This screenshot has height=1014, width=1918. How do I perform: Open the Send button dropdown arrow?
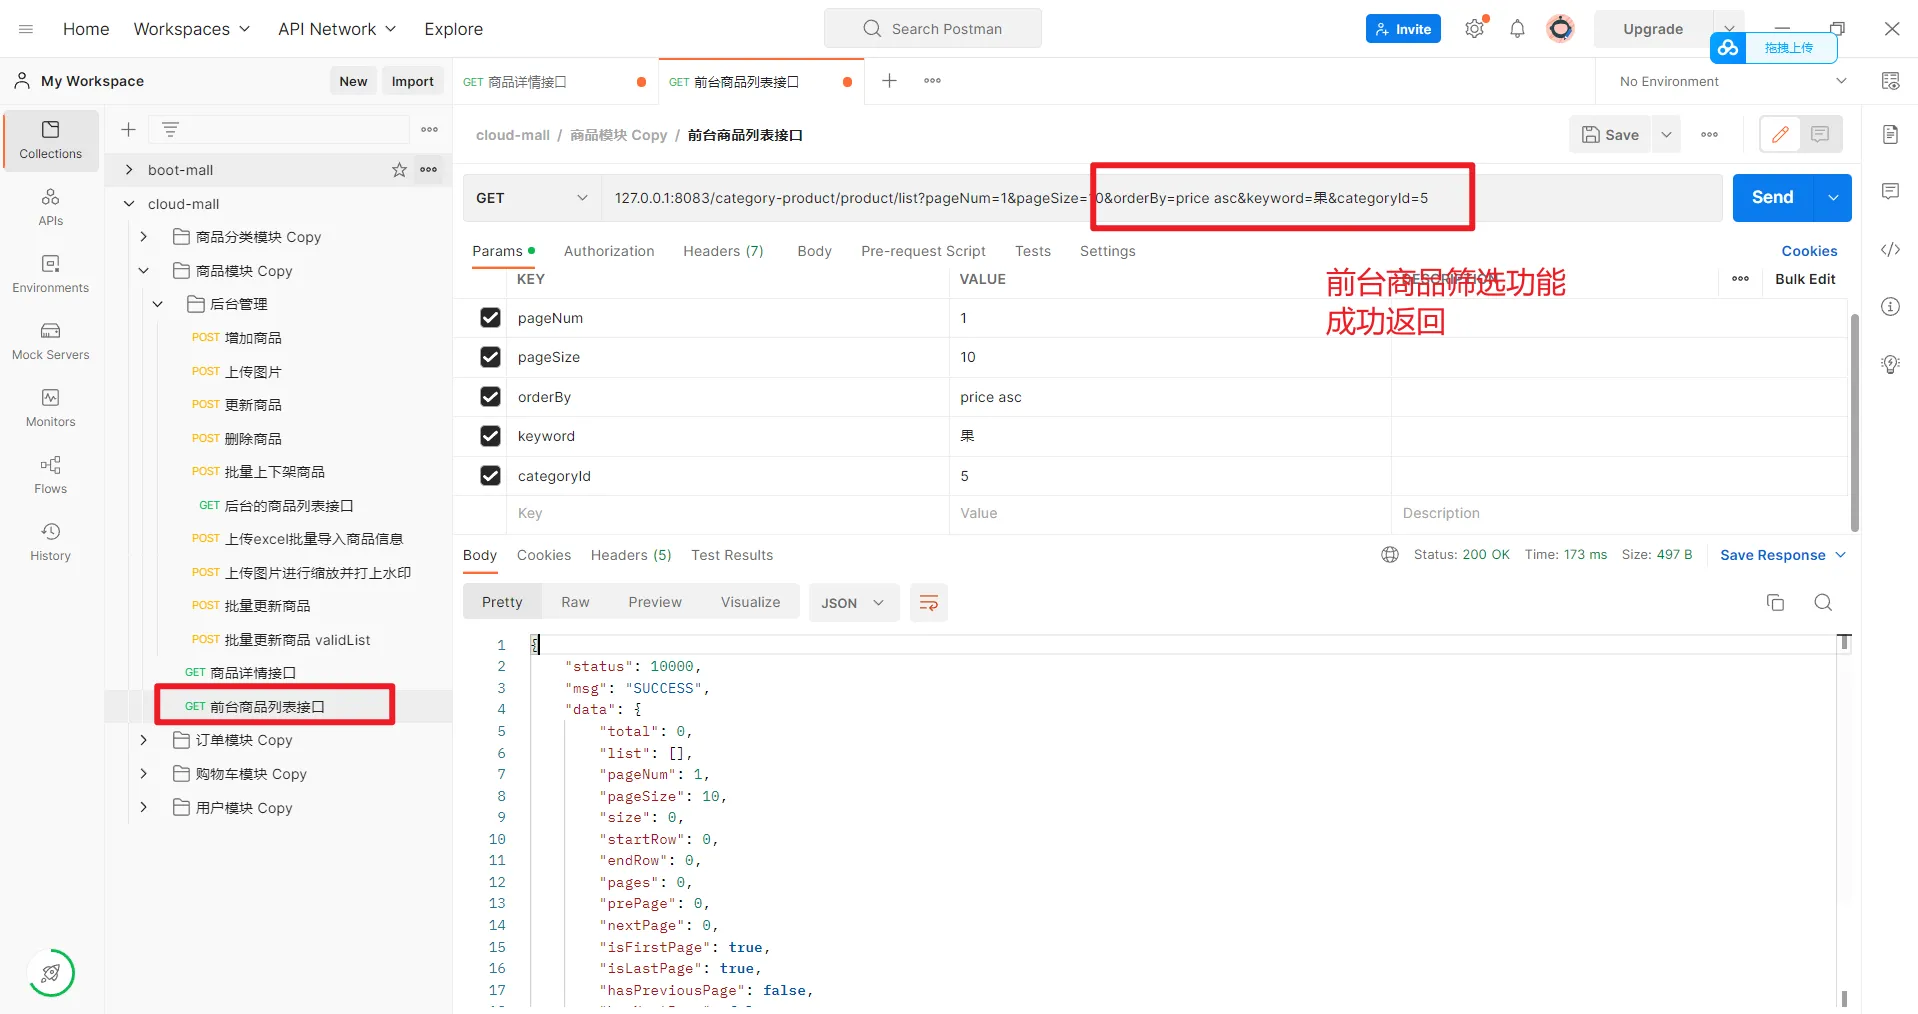tap(1833, 198)
